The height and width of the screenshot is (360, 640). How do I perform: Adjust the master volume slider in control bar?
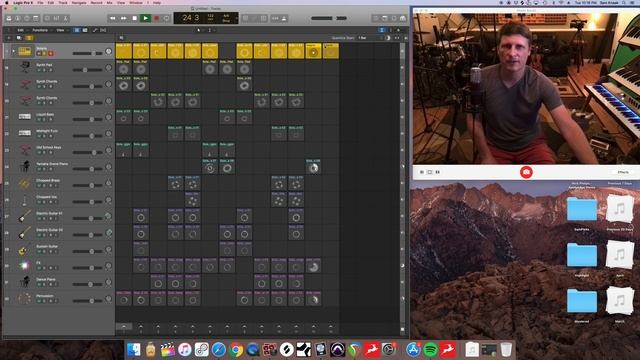click(329, 18)
